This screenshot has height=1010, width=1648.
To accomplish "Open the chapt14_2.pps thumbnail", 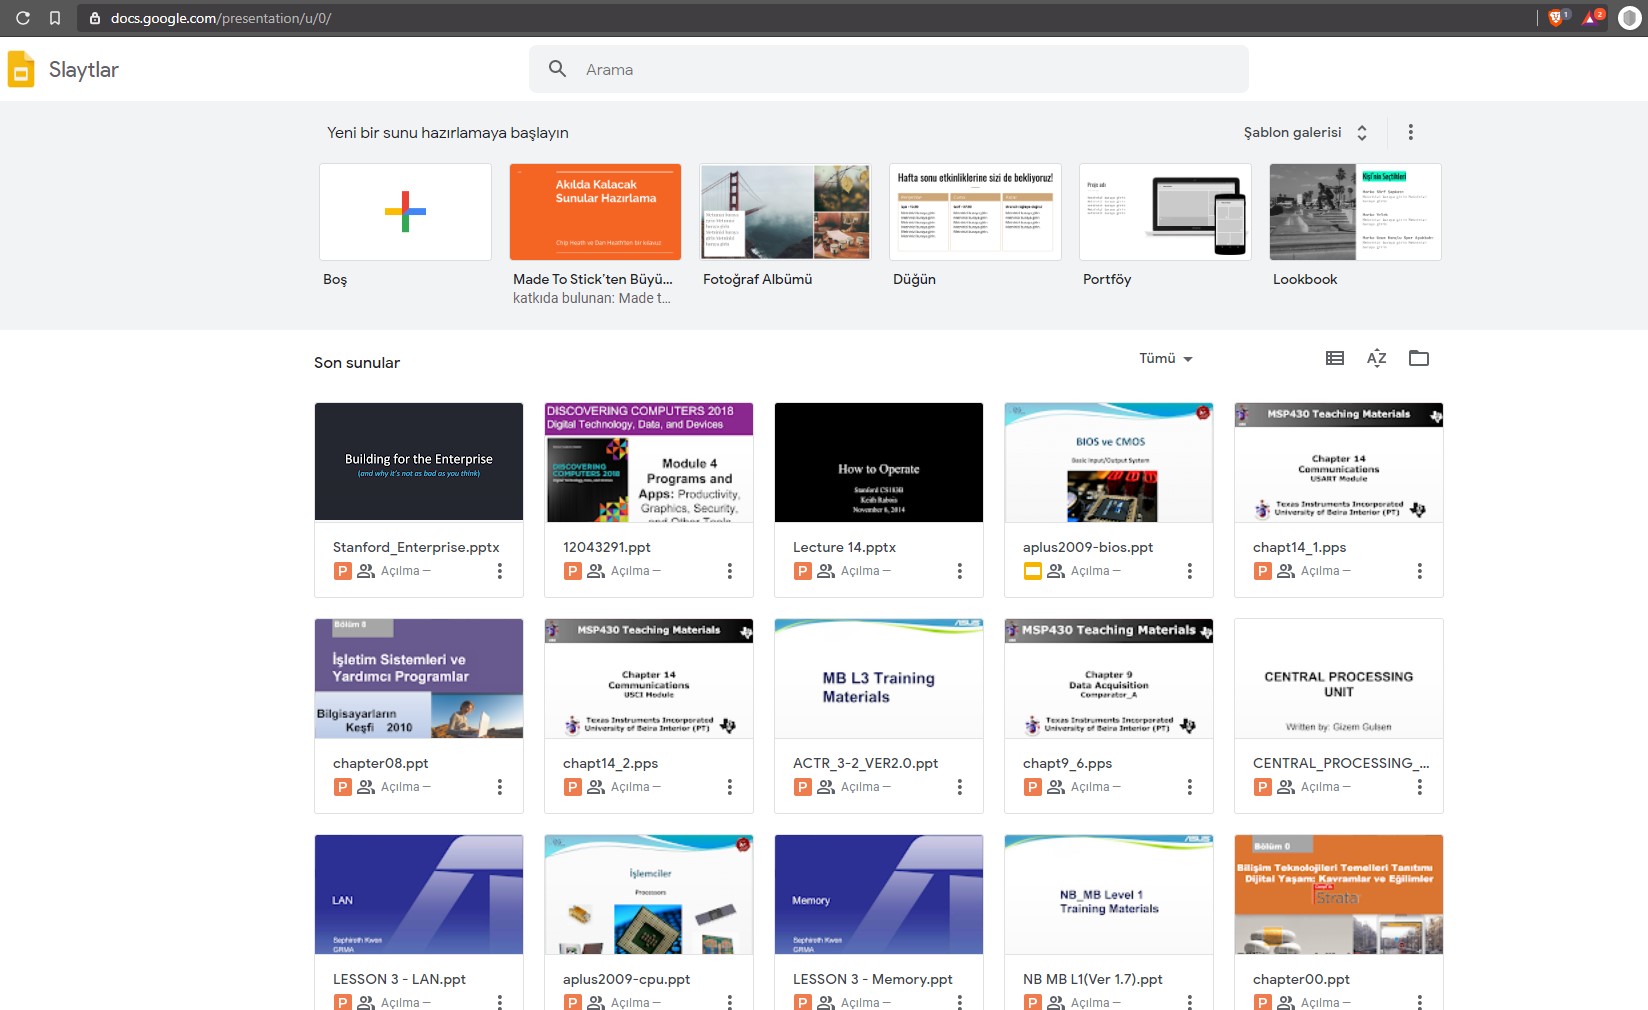I will click(649, 678).
